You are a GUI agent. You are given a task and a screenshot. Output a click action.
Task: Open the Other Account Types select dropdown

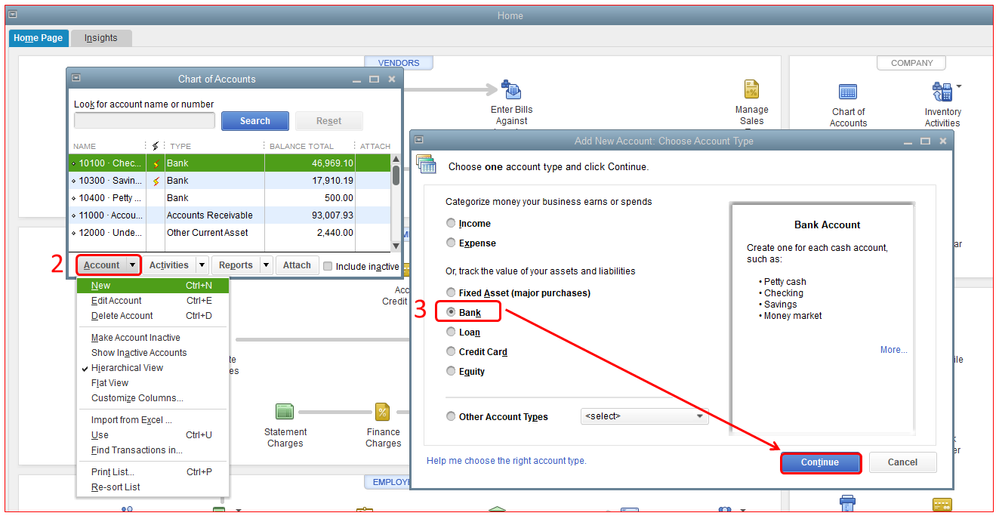(x=643, y=417)
